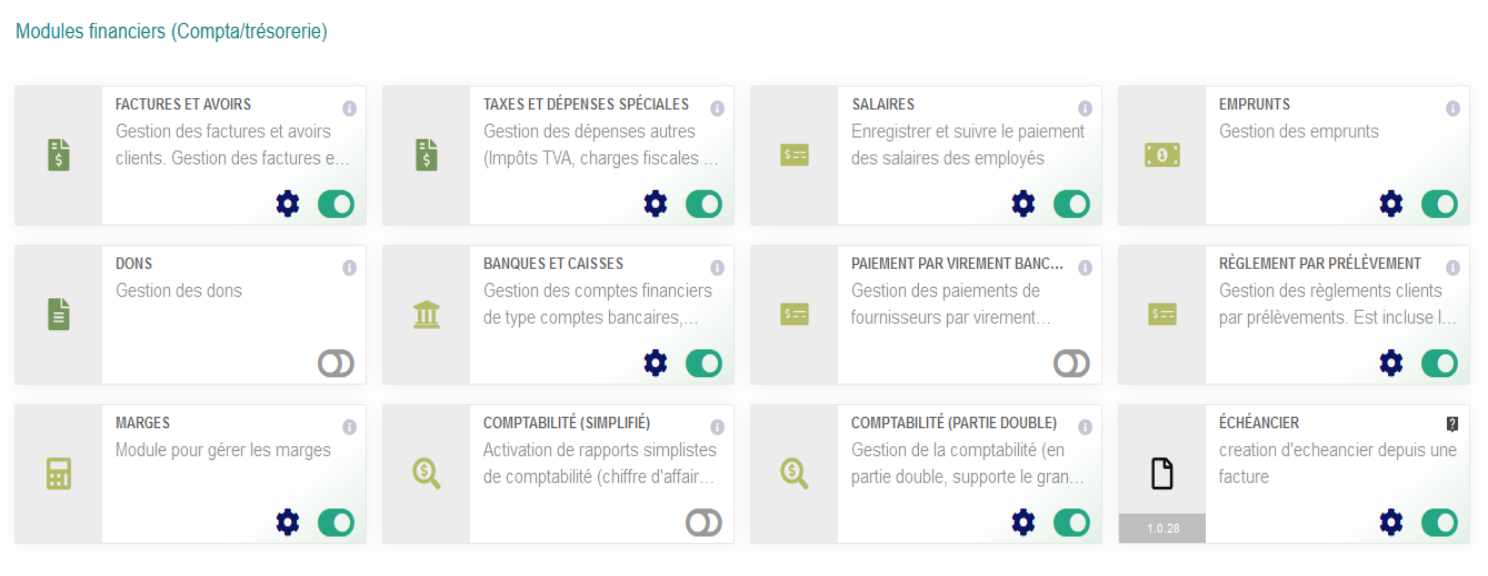This screenshot has width=1488, height=576.
Task: Activate Paiement par virement bancaire toggle
Action: [x=1072, y=364]
